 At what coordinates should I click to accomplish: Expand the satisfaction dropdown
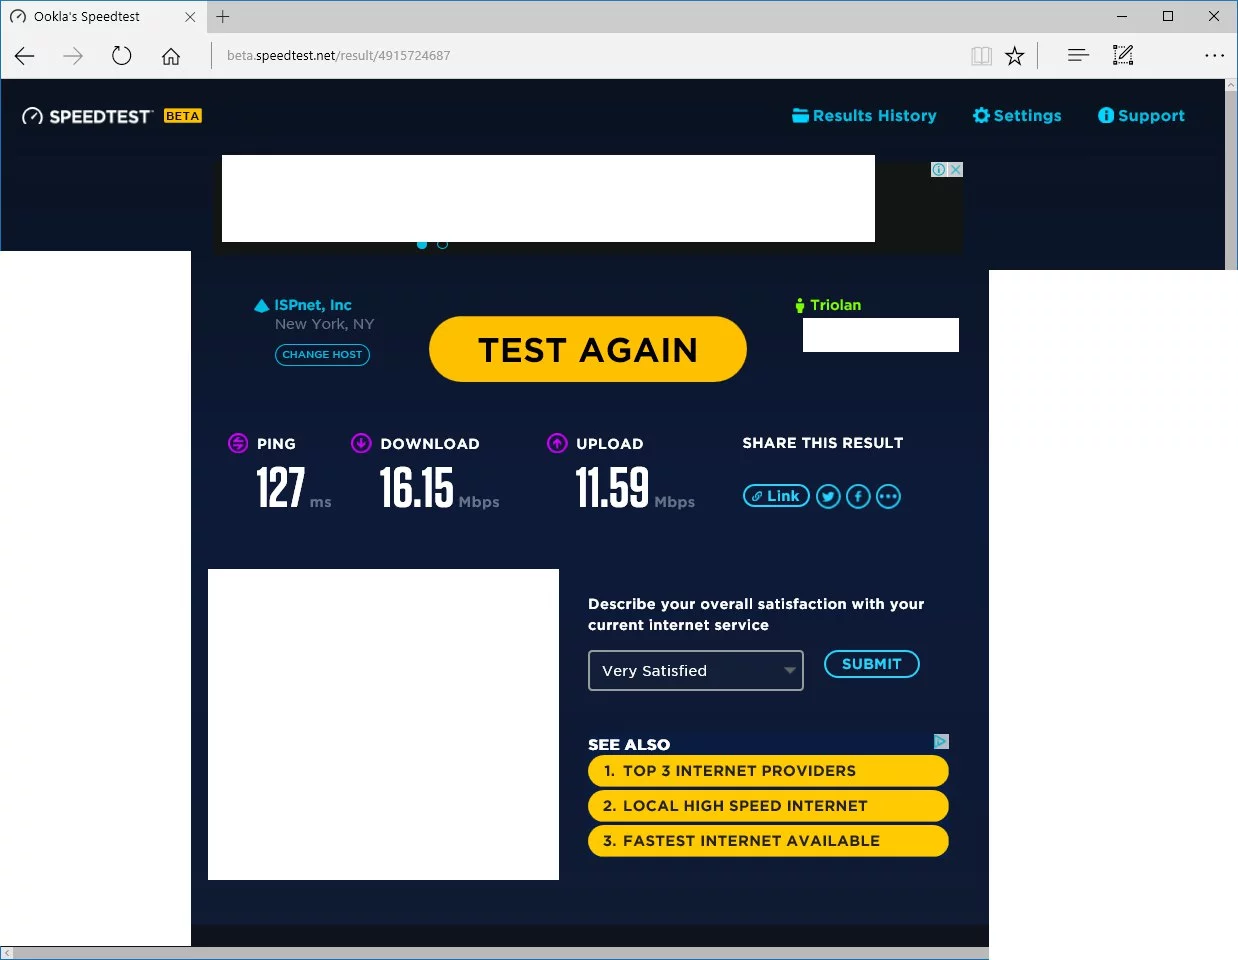pyautogui.click(x=696, y=671)
